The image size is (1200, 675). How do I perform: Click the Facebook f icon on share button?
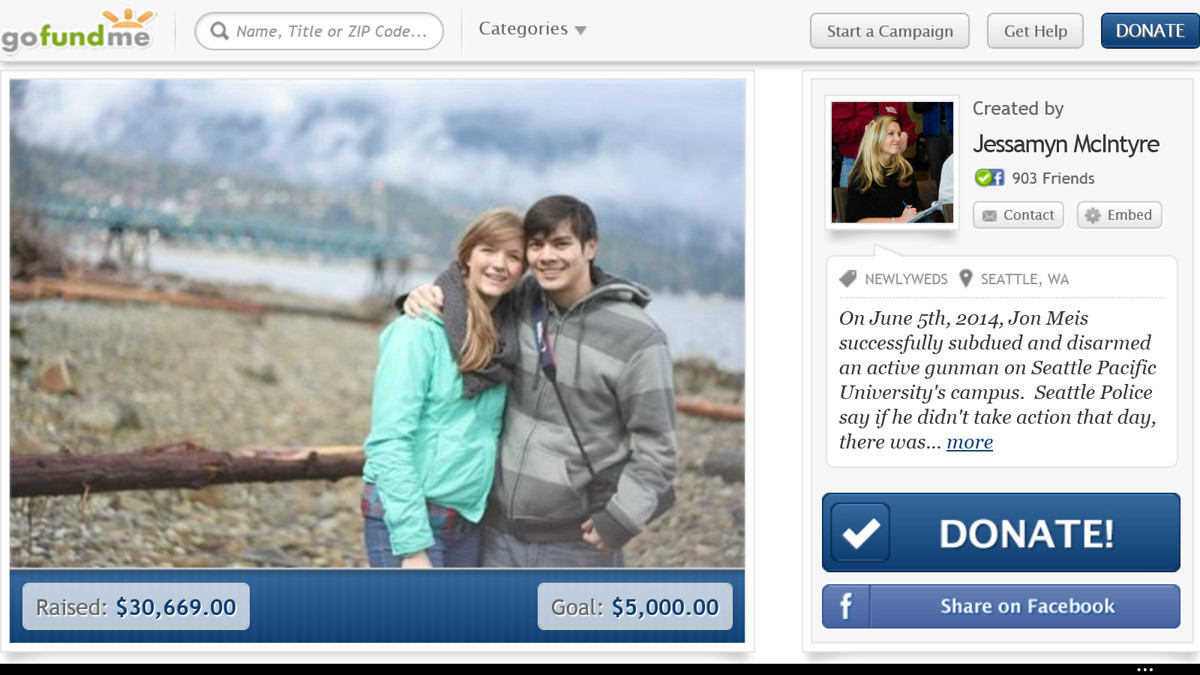point(846,606)
